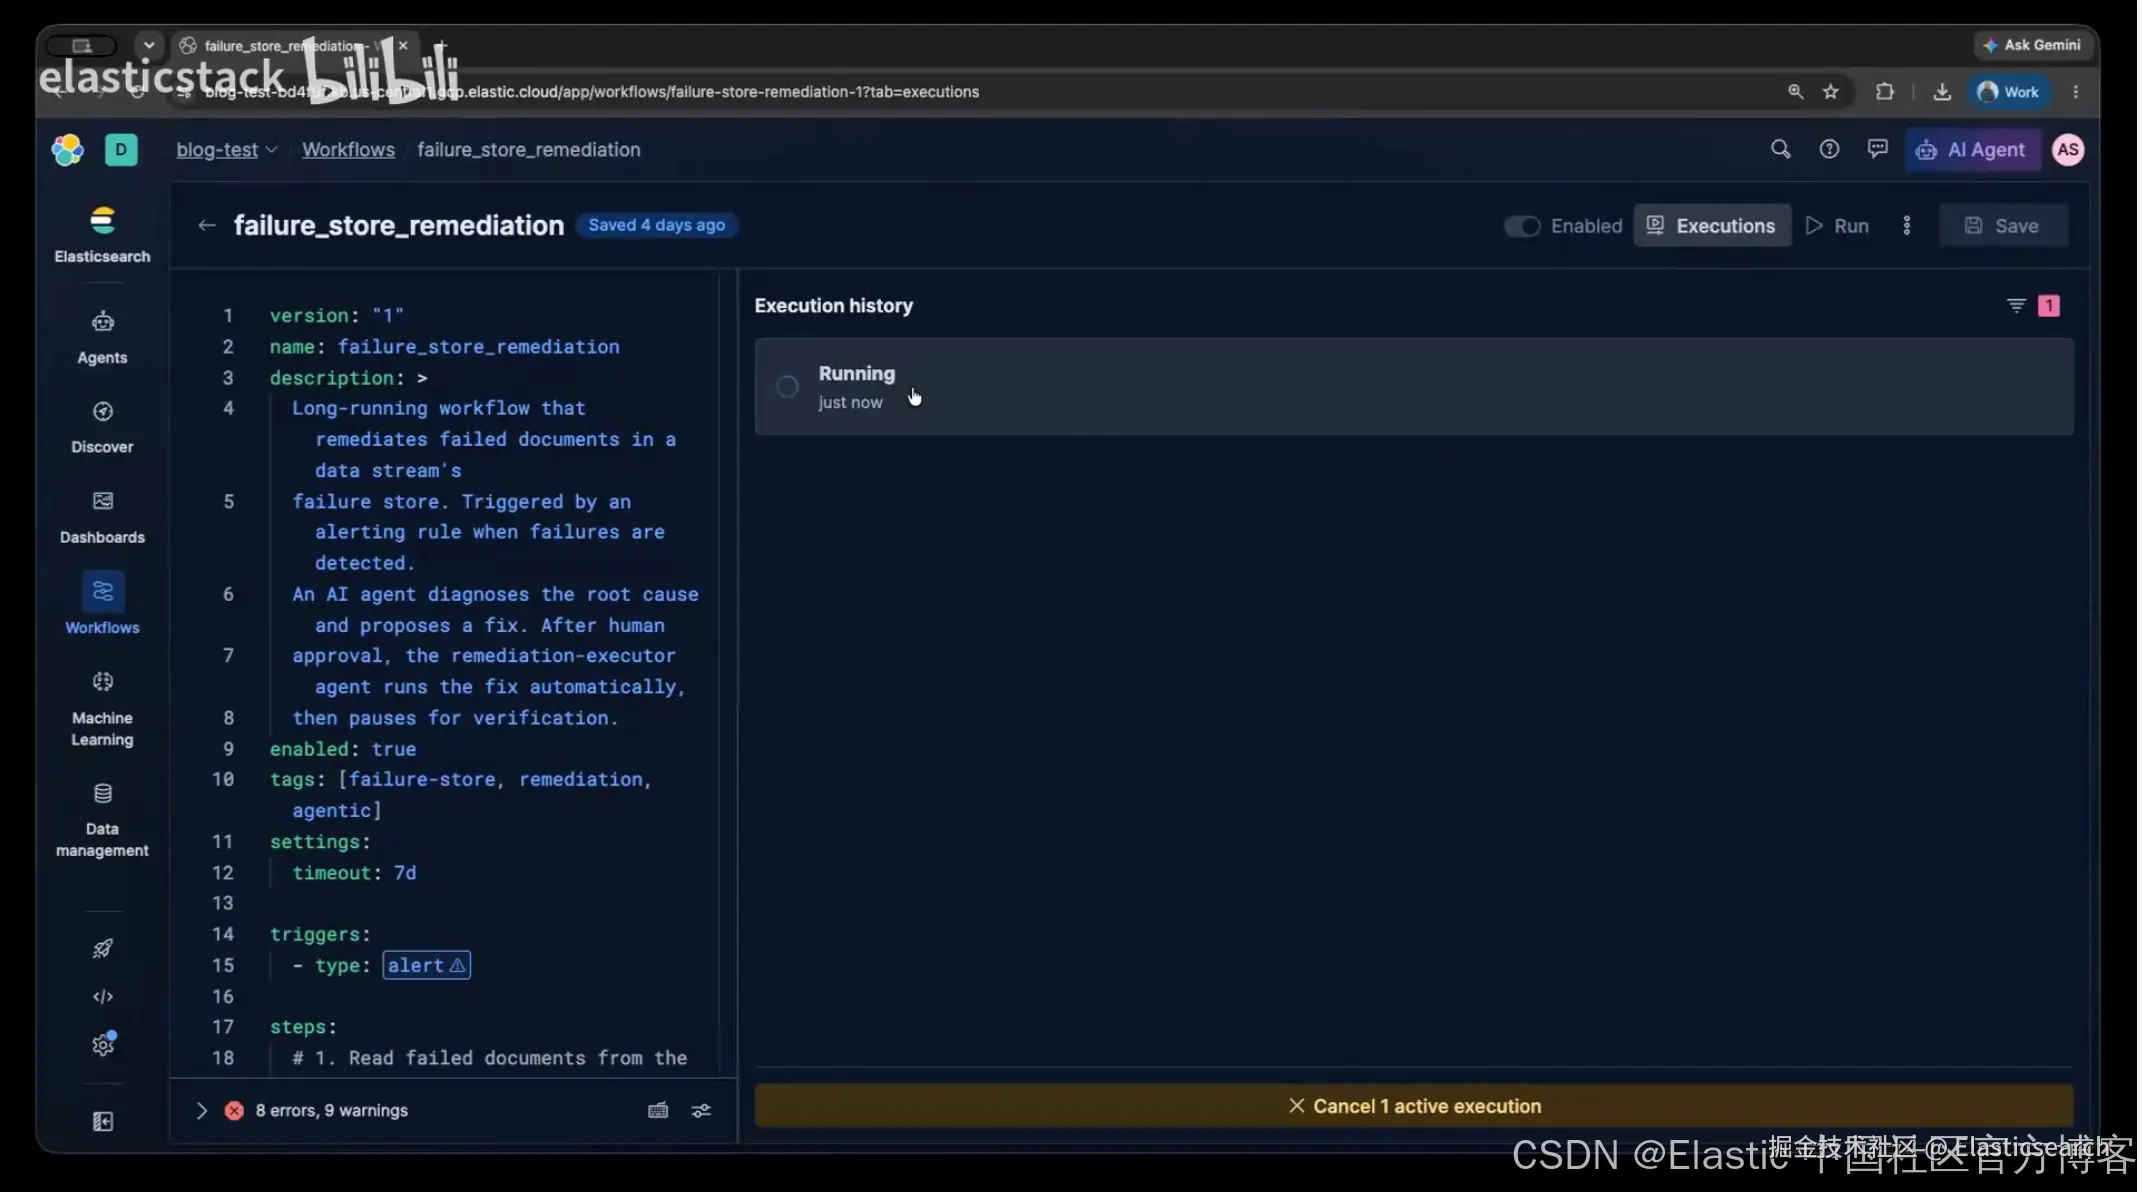Open the workflow more options menu
The width and height of the screenshot is (2142, 1192).
(x=1907, y=226)
